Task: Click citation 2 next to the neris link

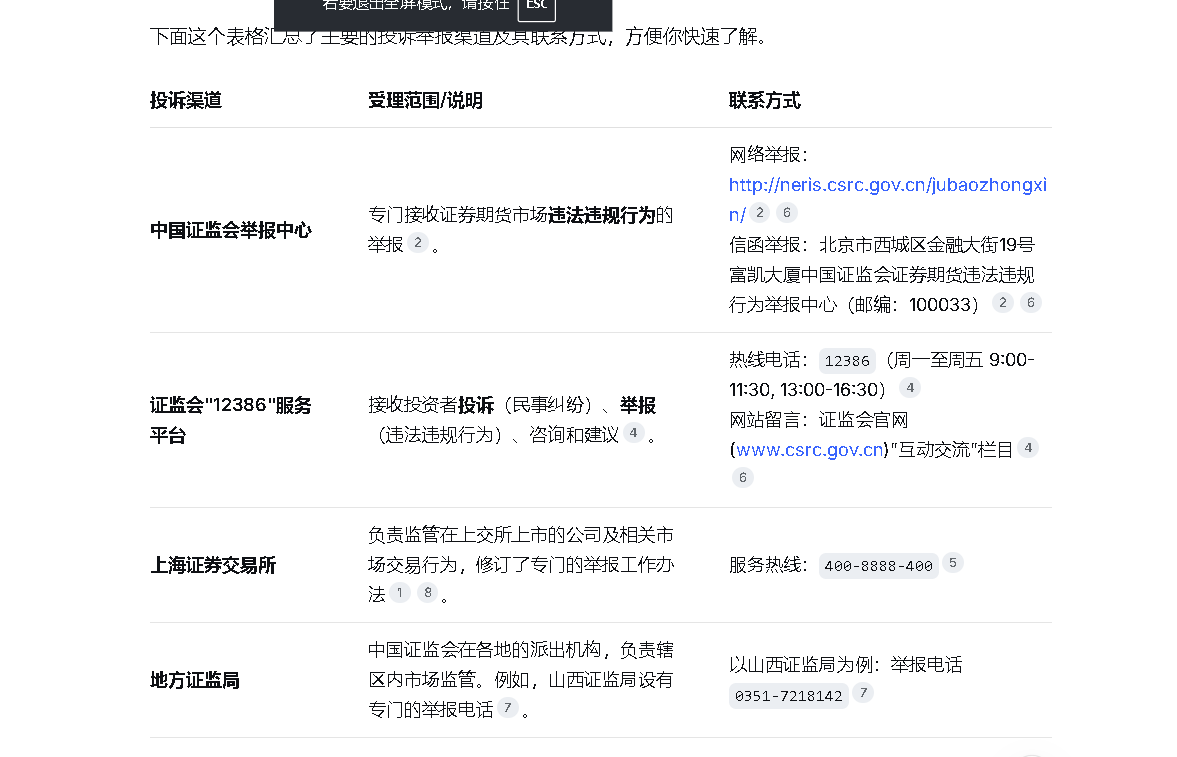Action: tap(760, 213)
